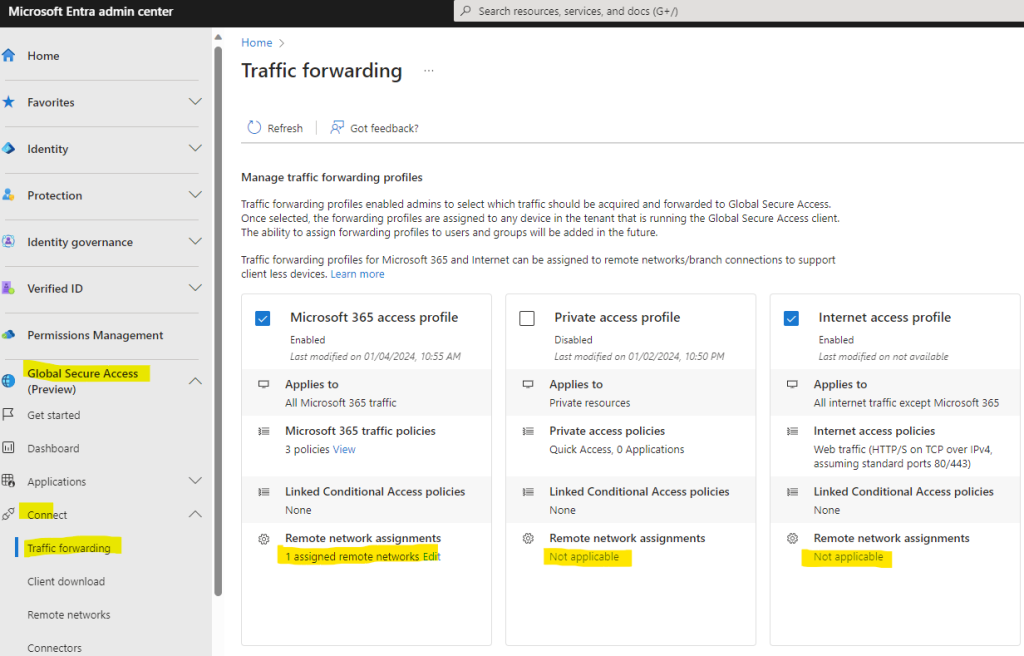This screenshot has height=656, width=1024.
Task: Open the Traffic forwarding more options ellipsis
Action: [x=428, y=71]
